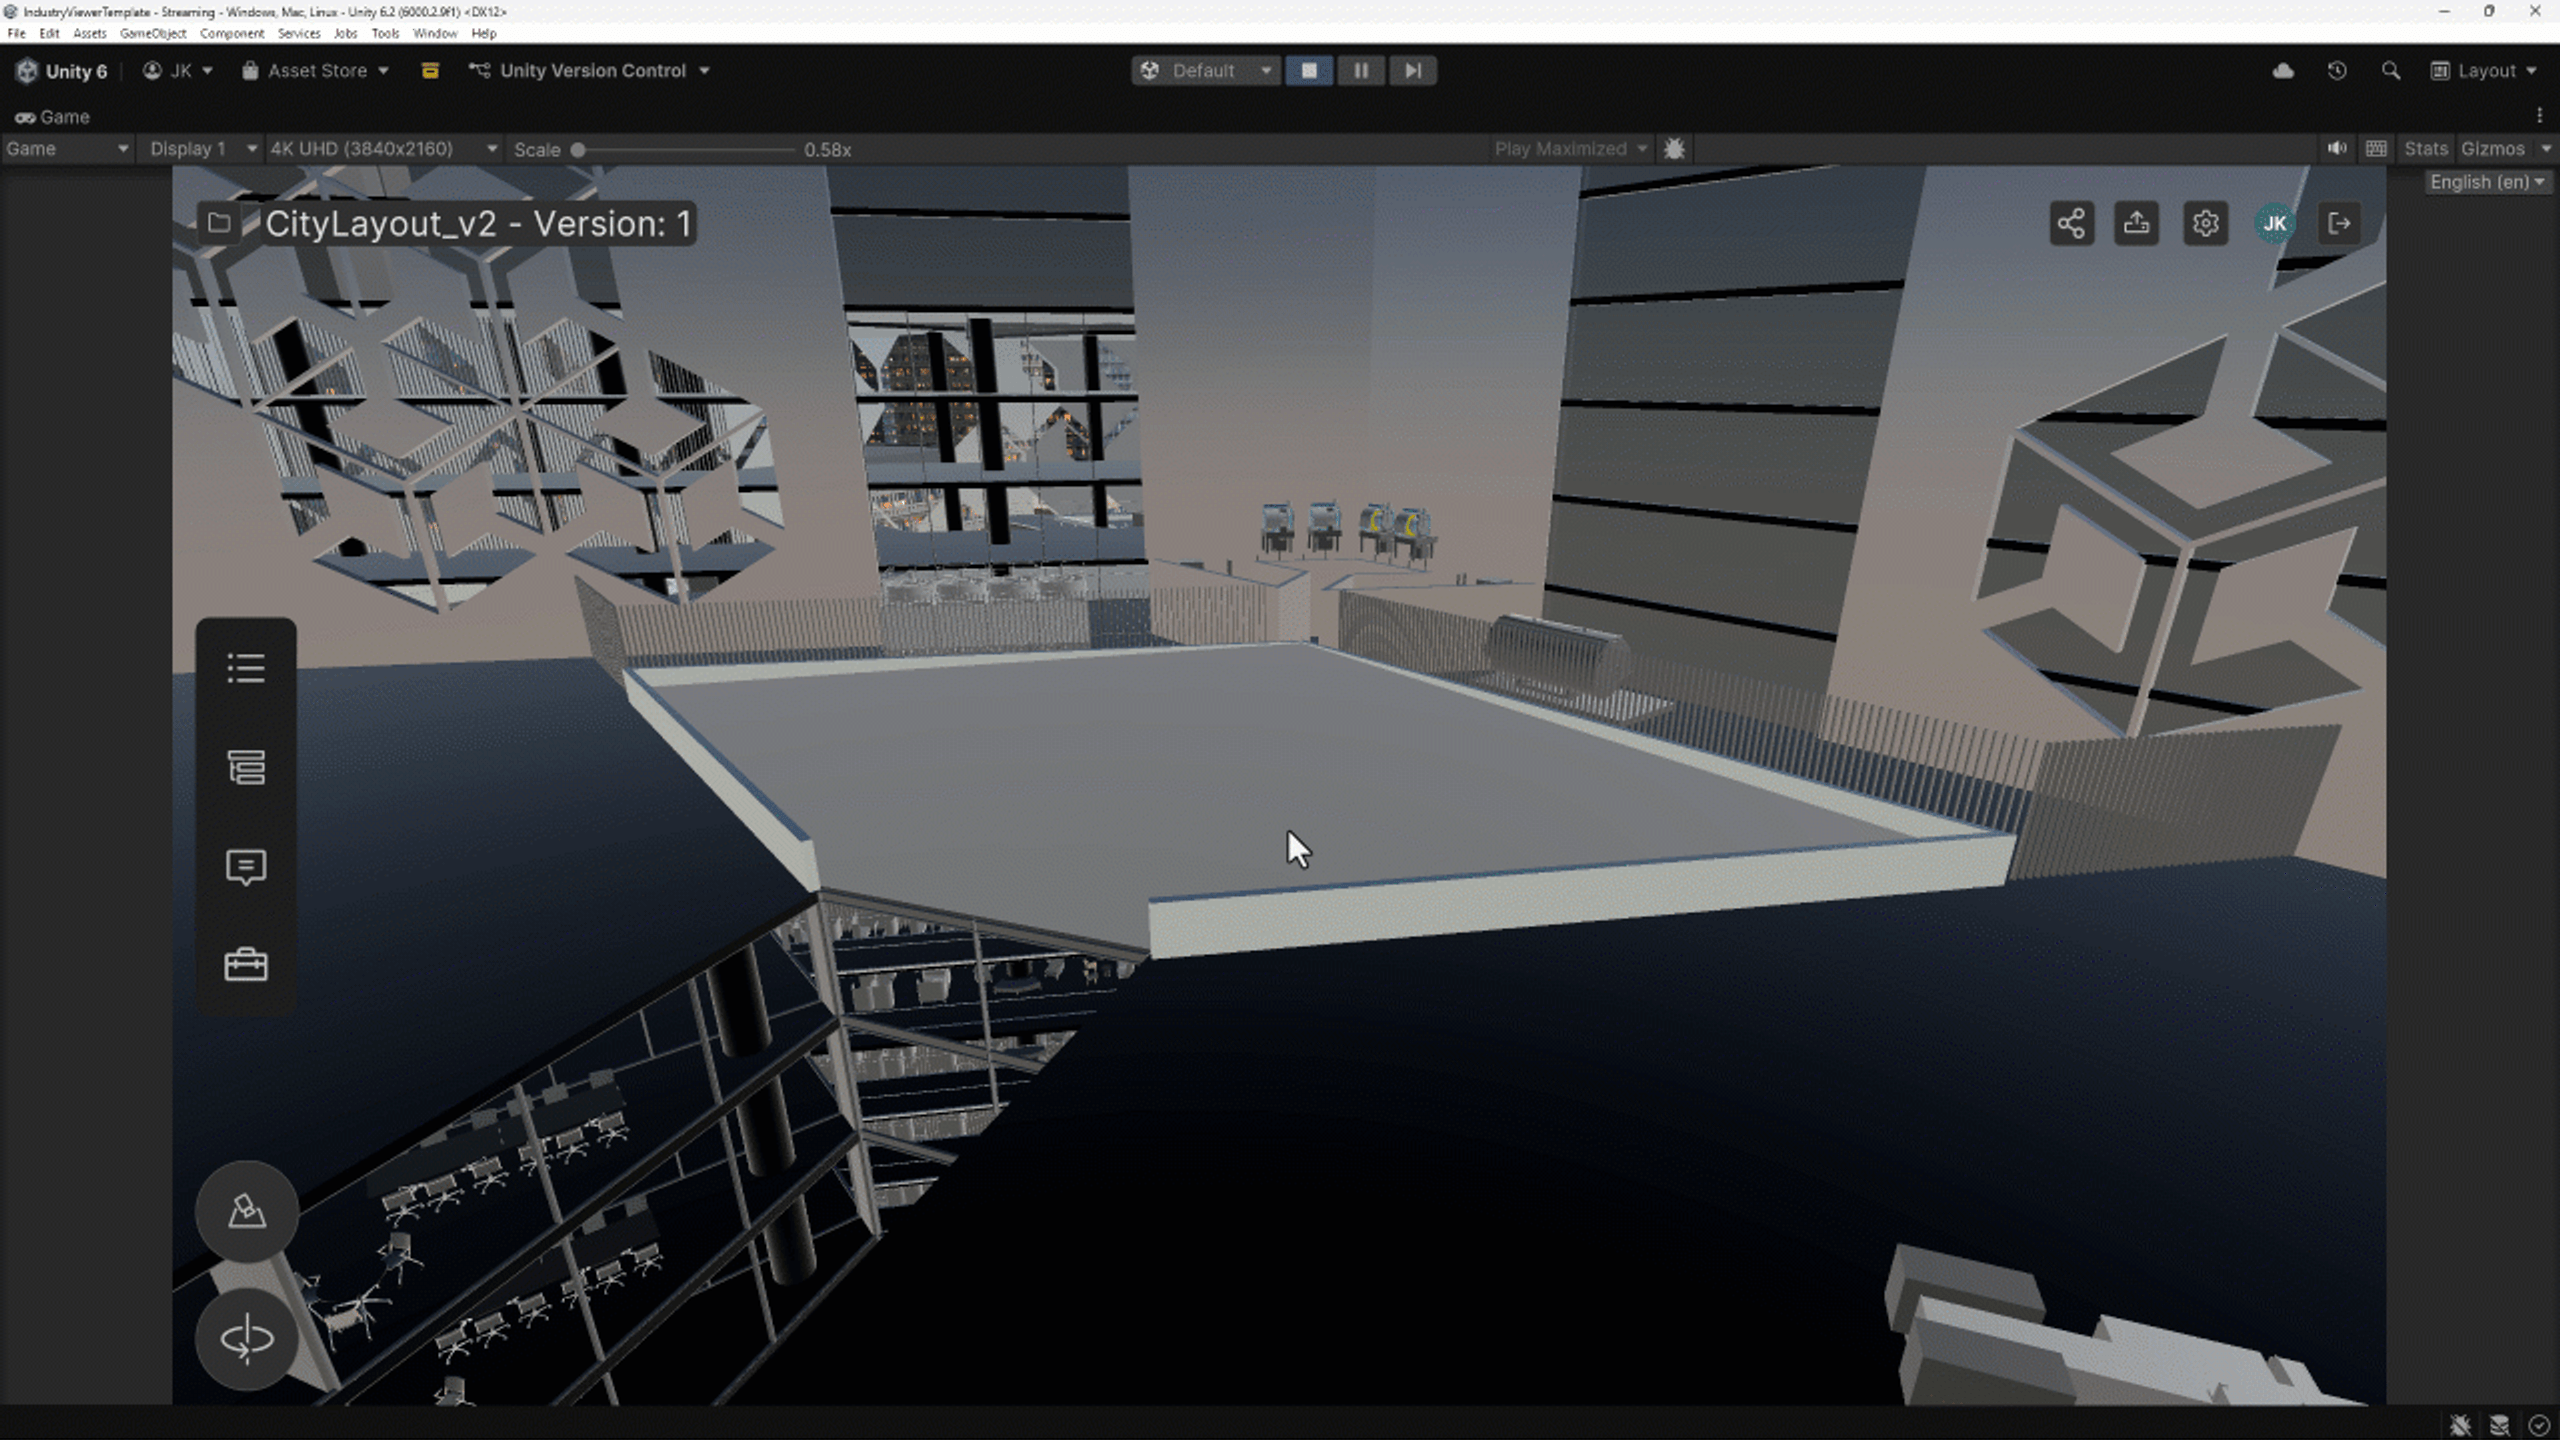2560x1440 pixels.
Task: Open the Layout dropdown
Action: pos(2484,71)
